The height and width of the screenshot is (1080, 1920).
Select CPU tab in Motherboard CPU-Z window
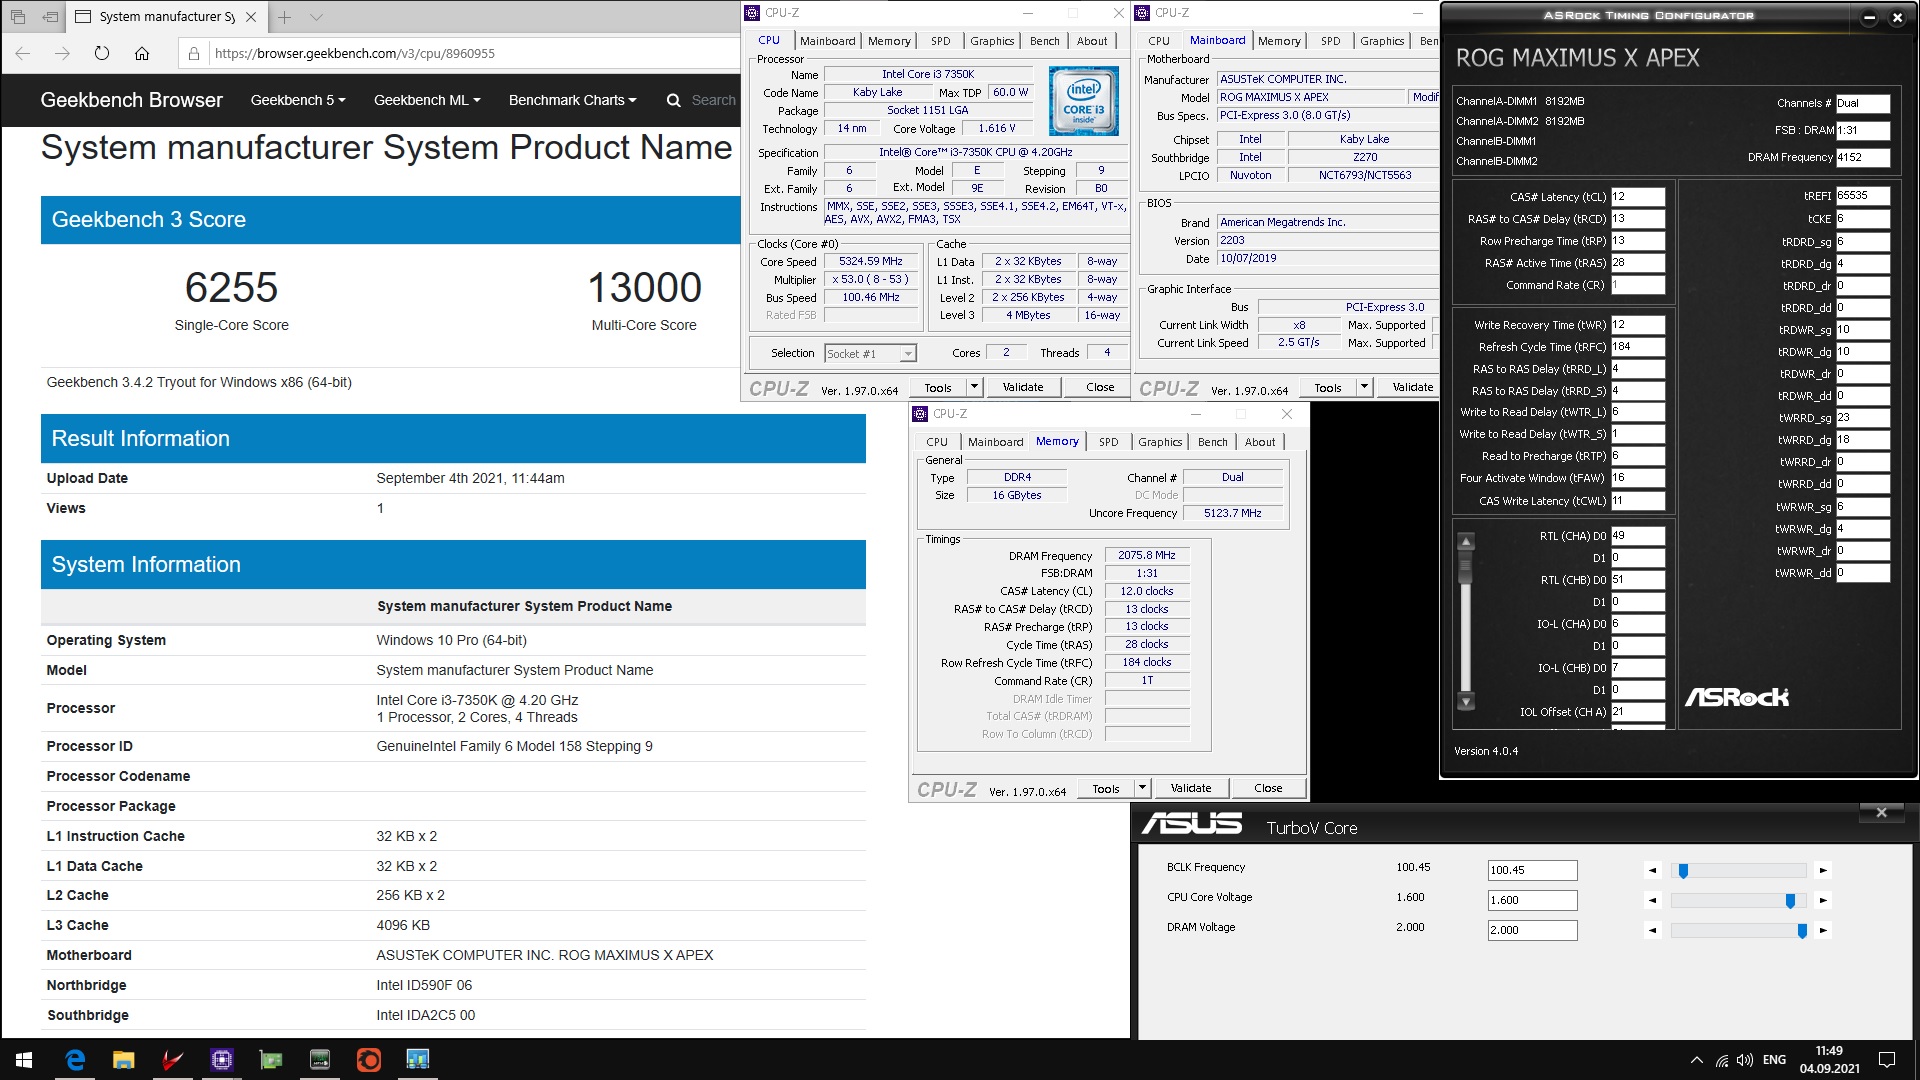pos(1159,41)
